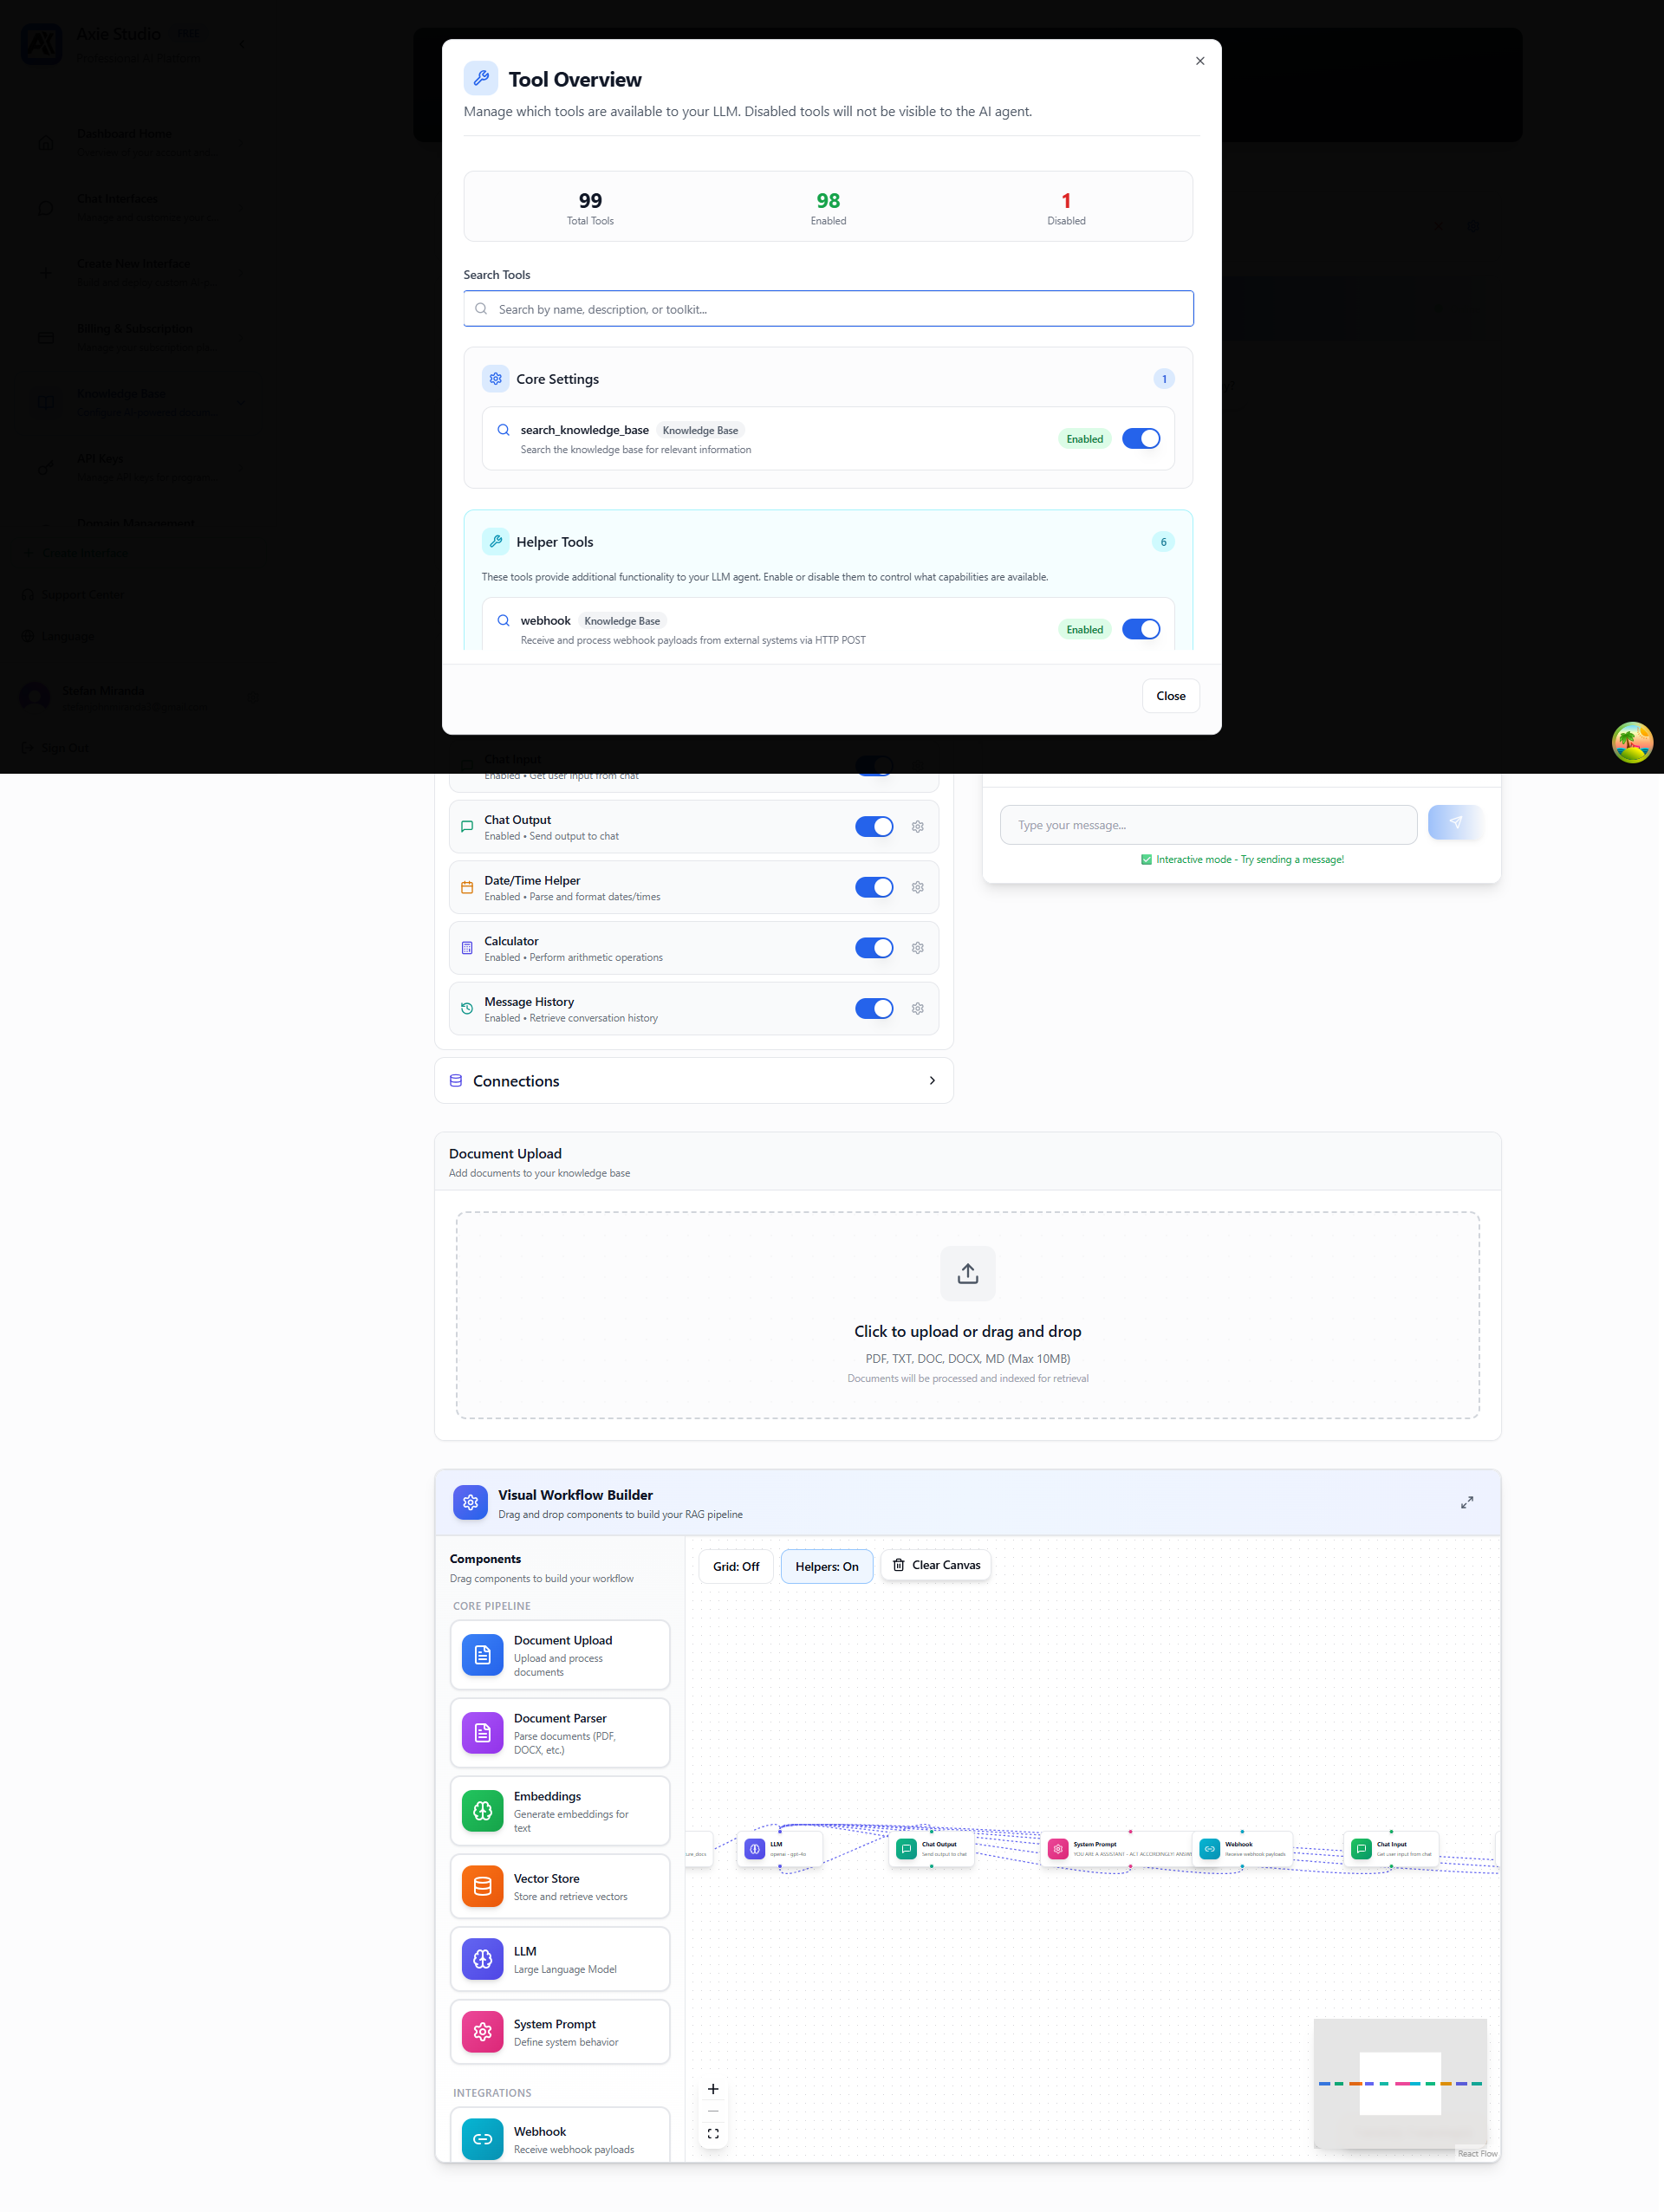Expand the Visual Workflow Builder to fullscreen
Image resolution: width=1664 pixels, height=2212 pixels.
pos(1467,1502)
